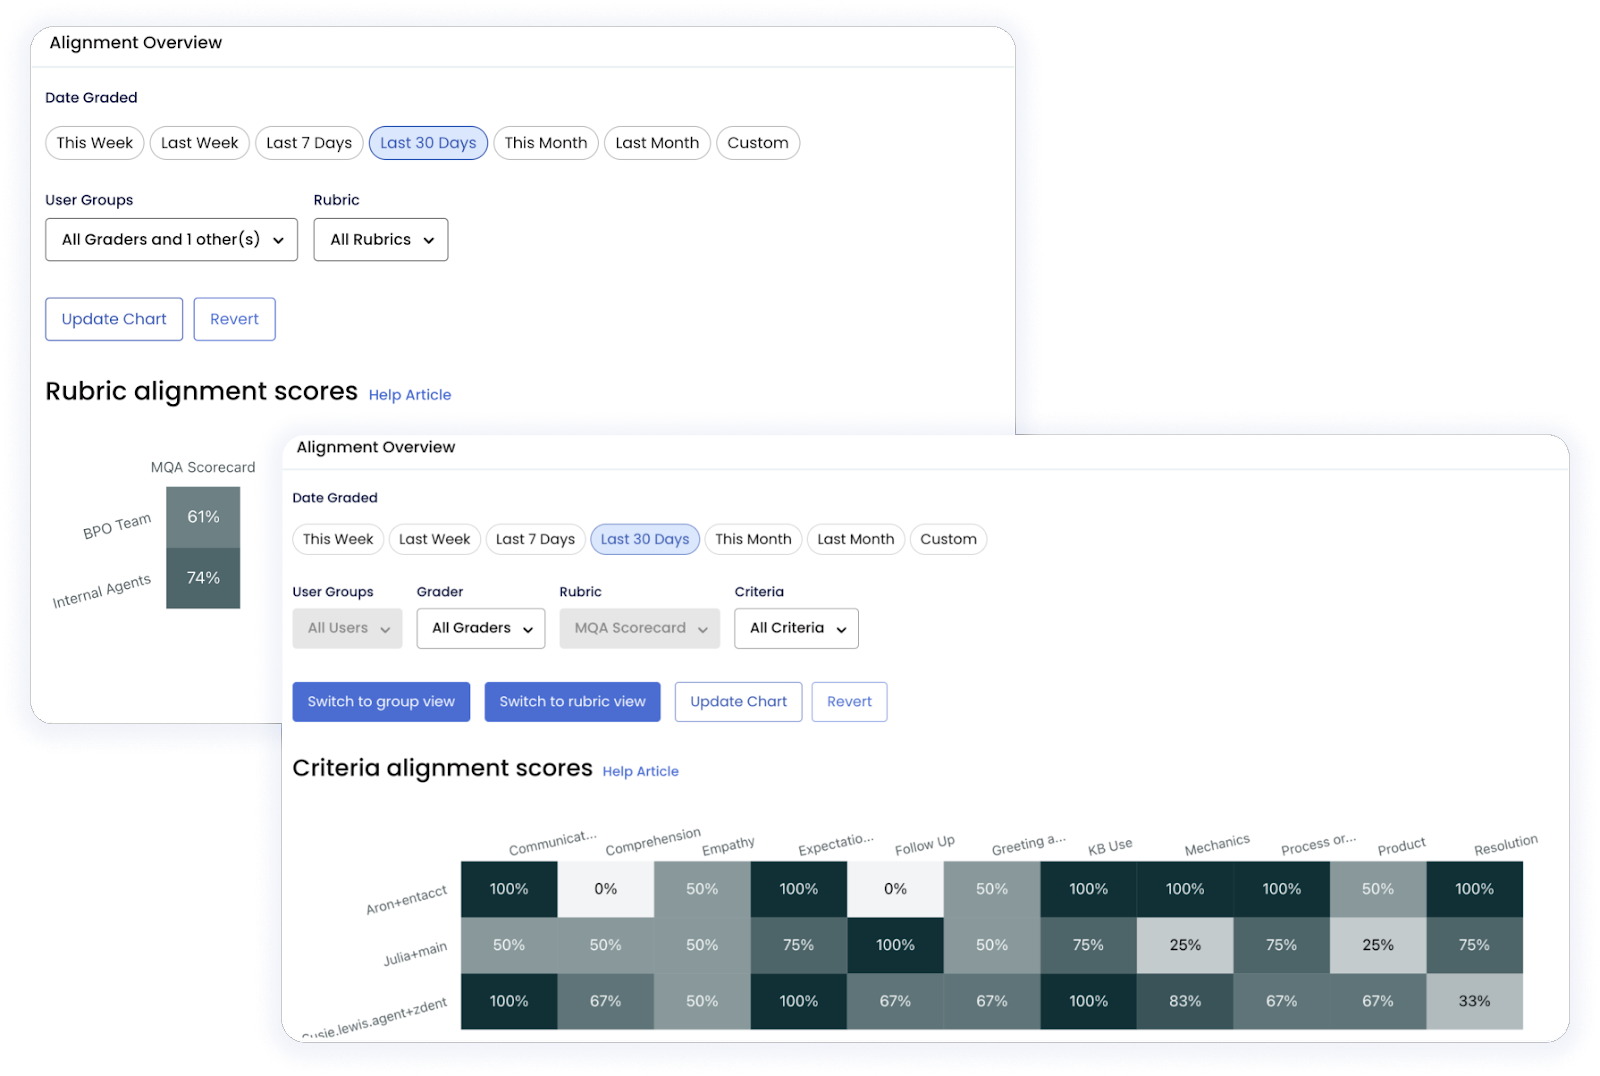Open Help Article next to Criteria alignment scores

[x=639, y=770]
